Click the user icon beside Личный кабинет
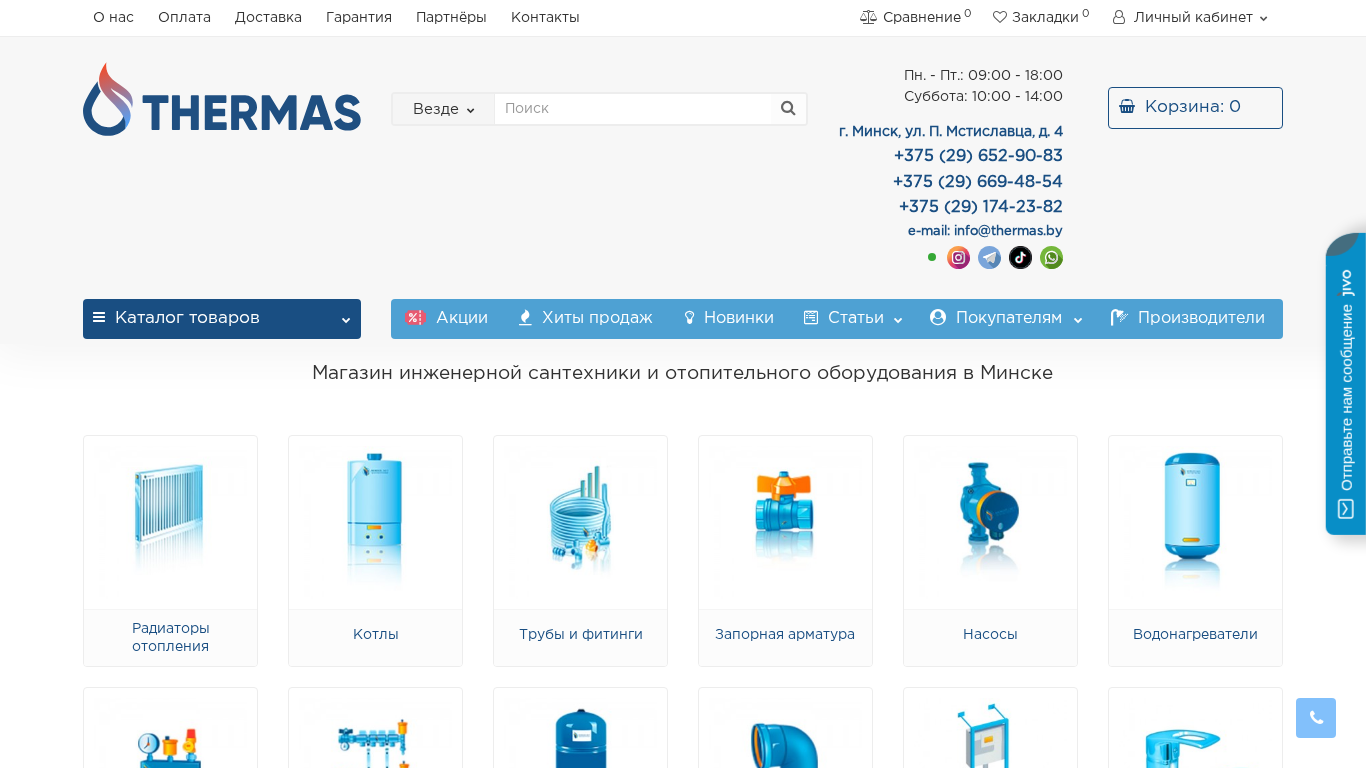This screenshot has height=768, width=1366. [1119, 17]
